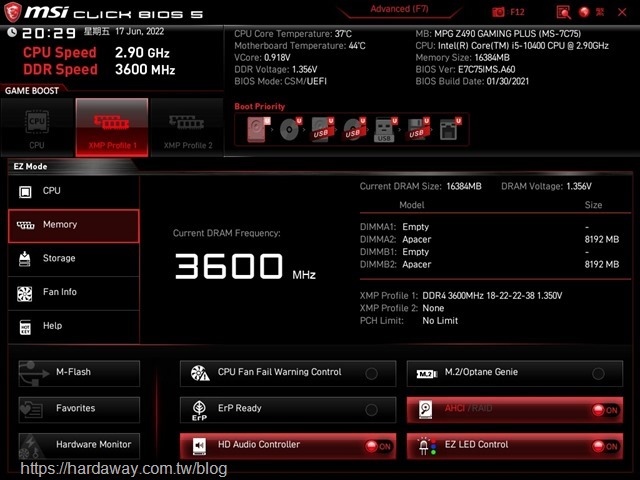Click the XMP Profile 1 DDR4 3600MHz details

tap(492, 296)
